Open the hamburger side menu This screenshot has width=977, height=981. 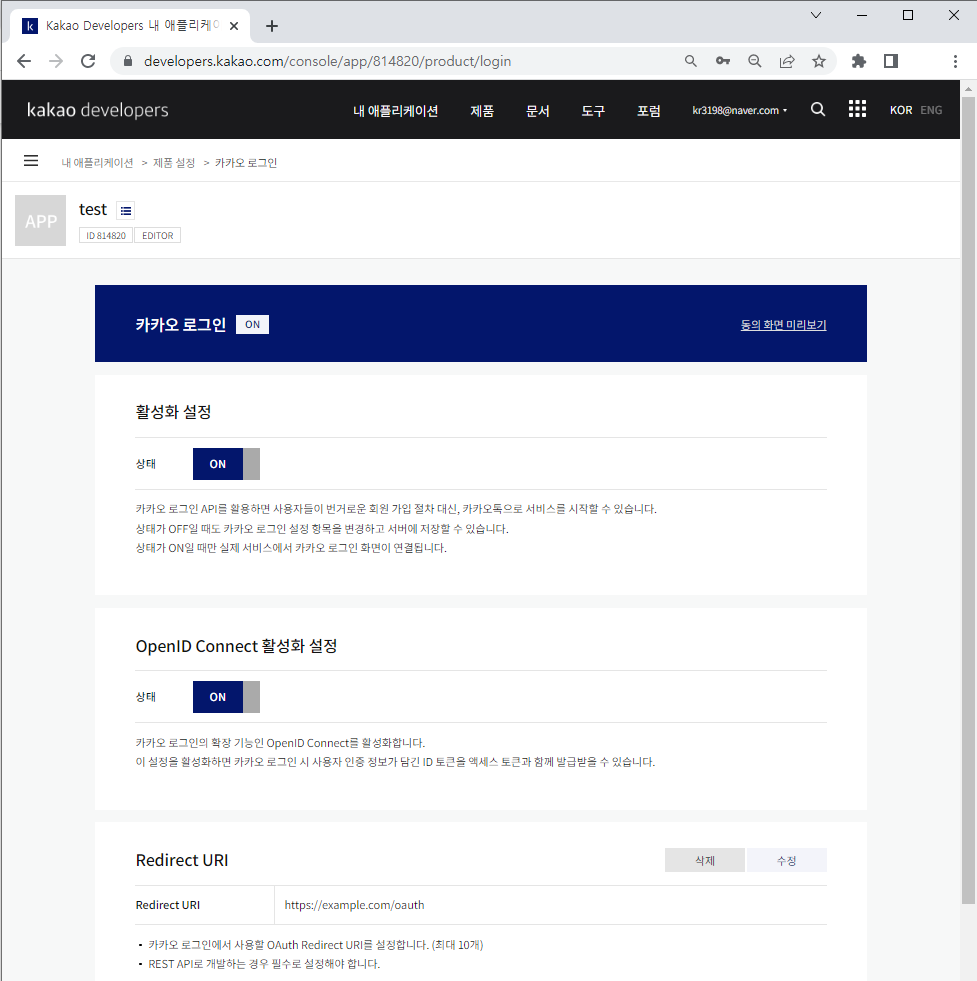click(x=31, y=161)
